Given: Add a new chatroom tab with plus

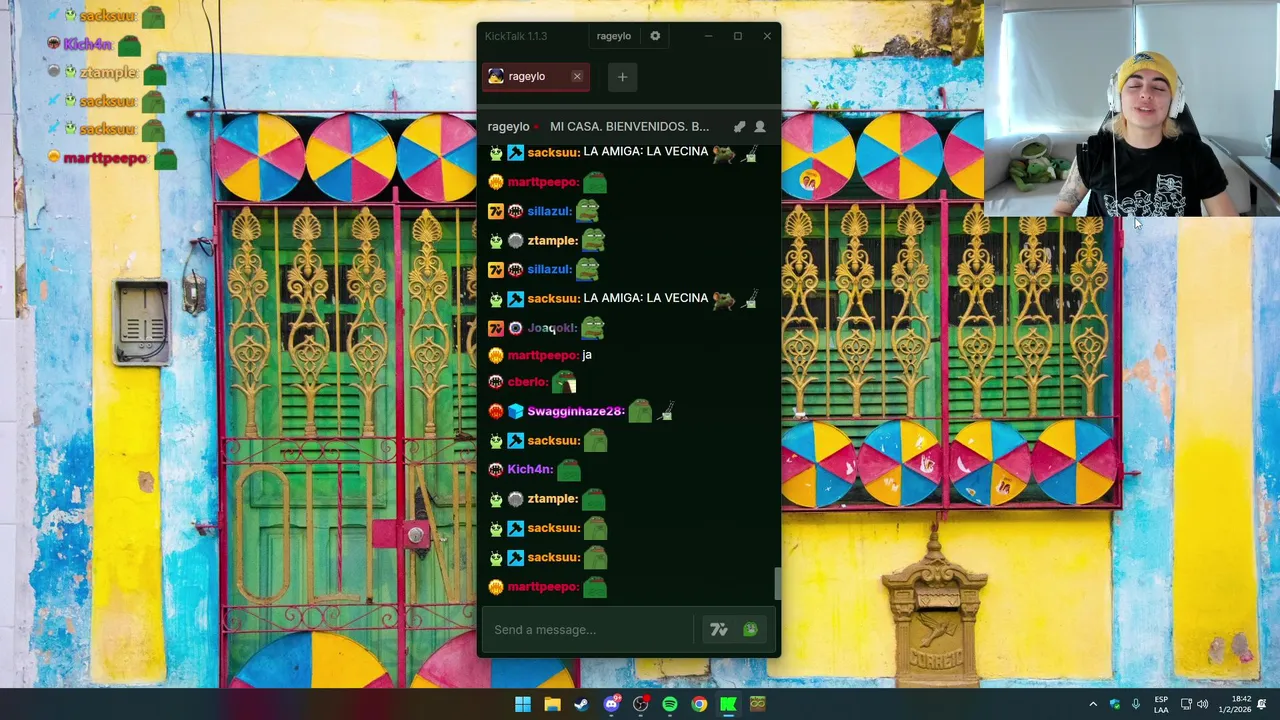Looking at the screenshot, I should 622,77.
